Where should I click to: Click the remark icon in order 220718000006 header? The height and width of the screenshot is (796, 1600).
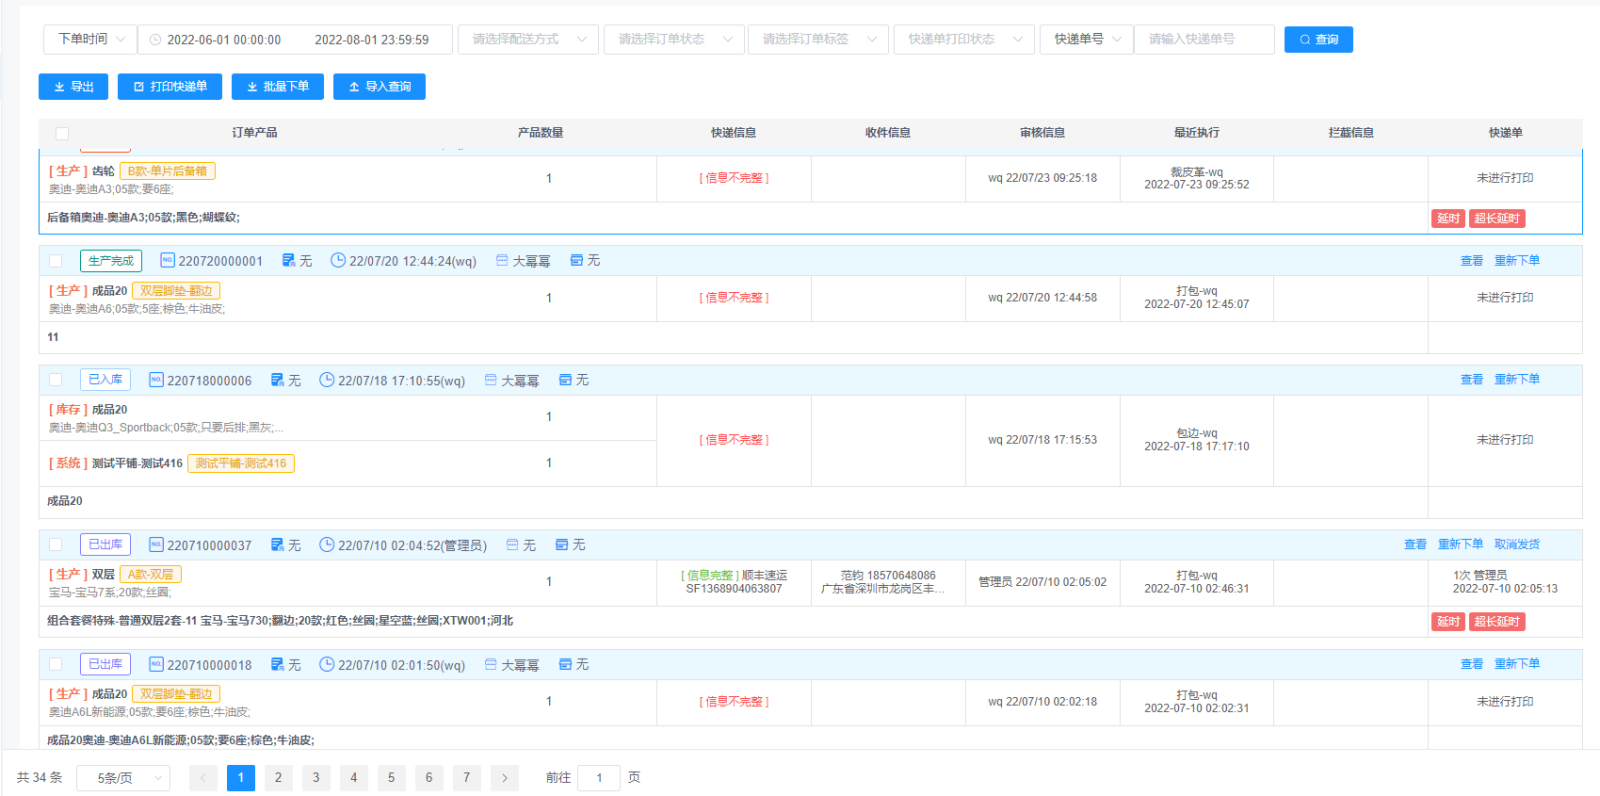pyautogui.click(x=278, y=380)
